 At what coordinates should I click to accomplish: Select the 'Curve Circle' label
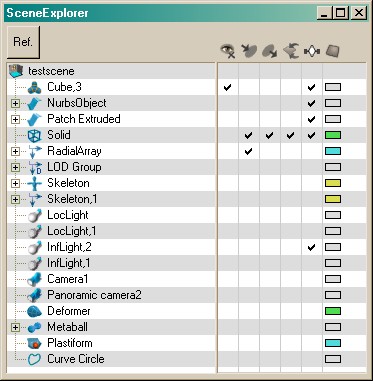tap(76, 359)
